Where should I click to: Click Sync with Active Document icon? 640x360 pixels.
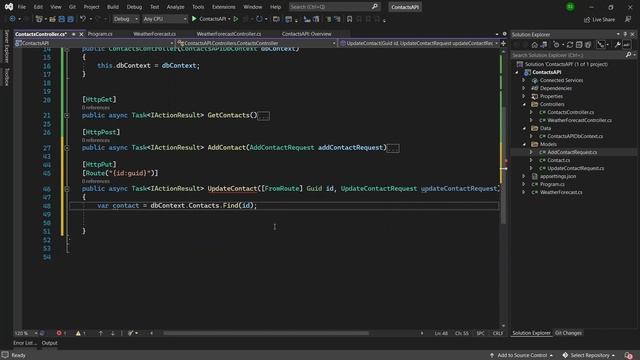pyautogui.click(x=570, y=45)
